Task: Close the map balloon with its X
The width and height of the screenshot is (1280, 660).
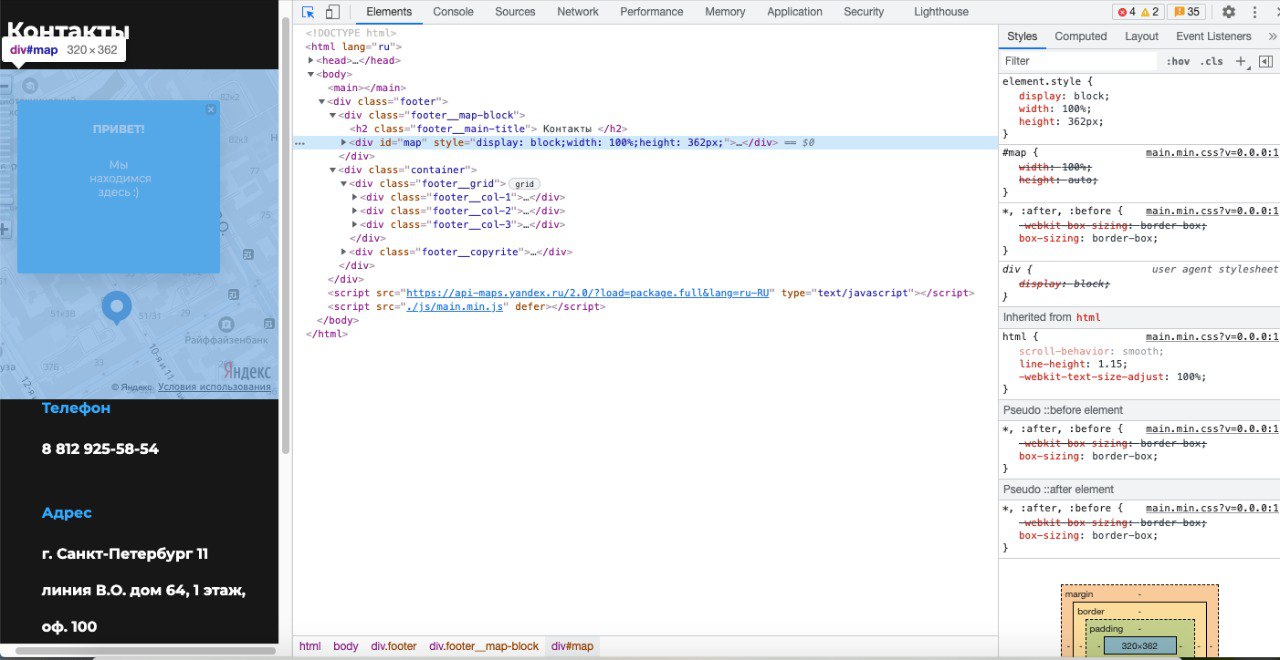Action: point(211,110)
